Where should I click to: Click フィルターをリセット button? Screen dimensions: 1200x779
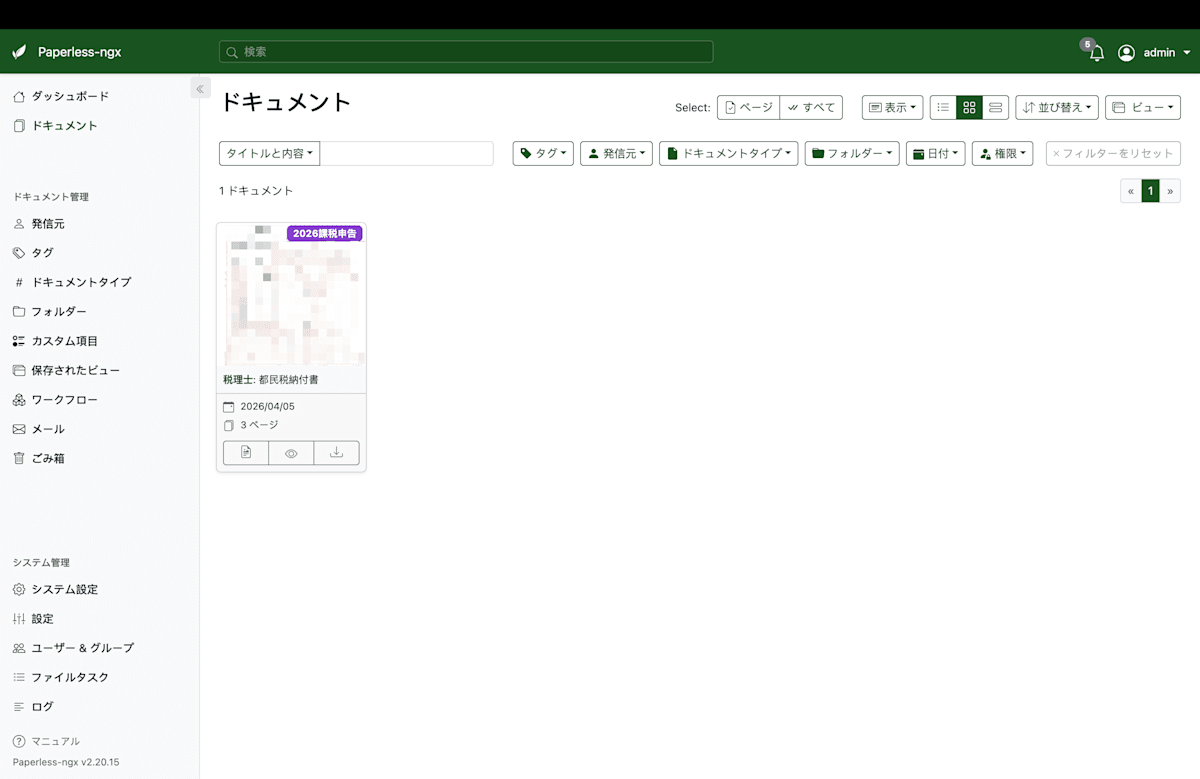click(x=1113, y=154)
